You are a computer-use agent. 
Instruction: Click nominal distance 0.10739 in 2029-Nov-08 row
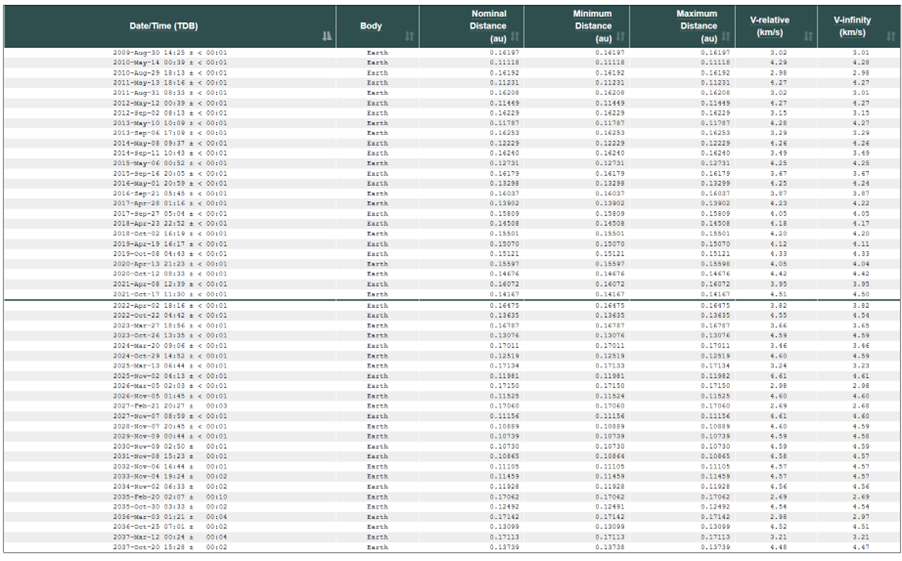pos(505,437)
